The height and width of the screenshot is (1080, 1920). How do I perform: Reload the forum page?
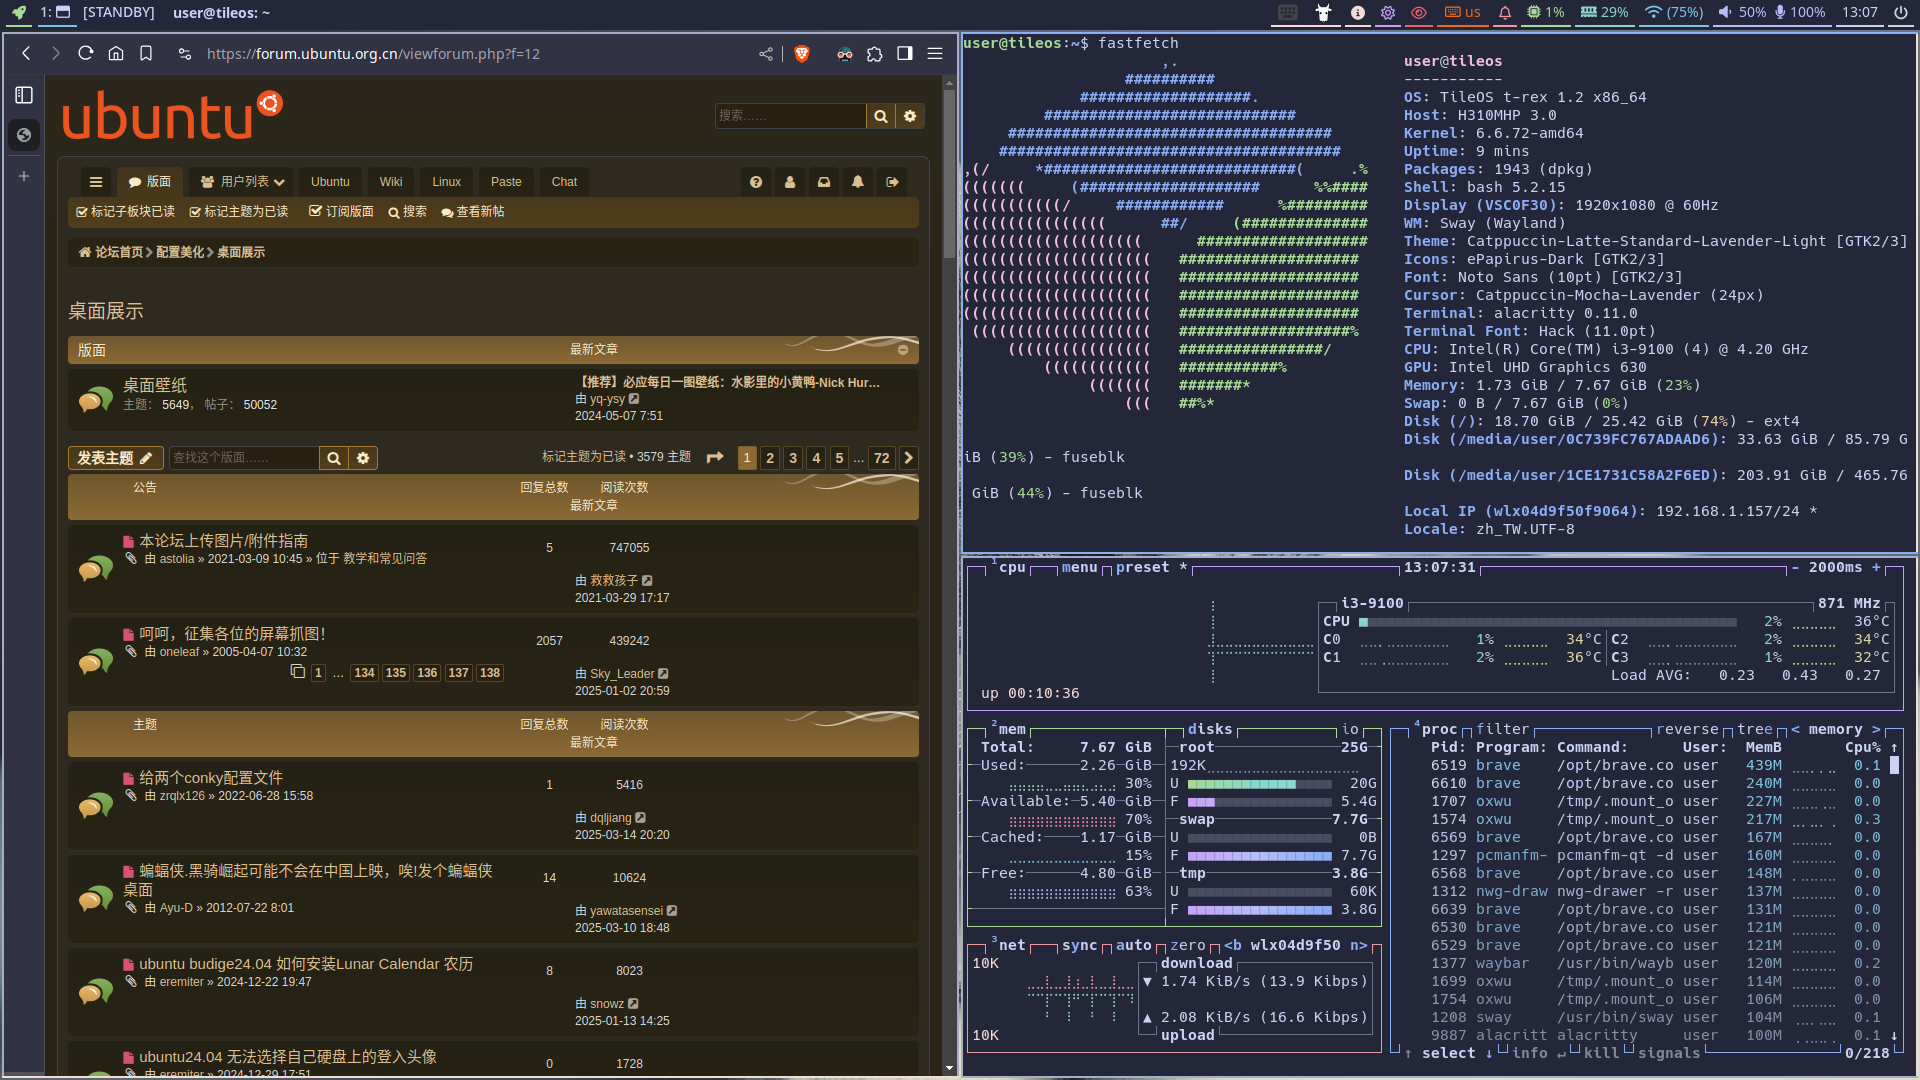point(86,54)
